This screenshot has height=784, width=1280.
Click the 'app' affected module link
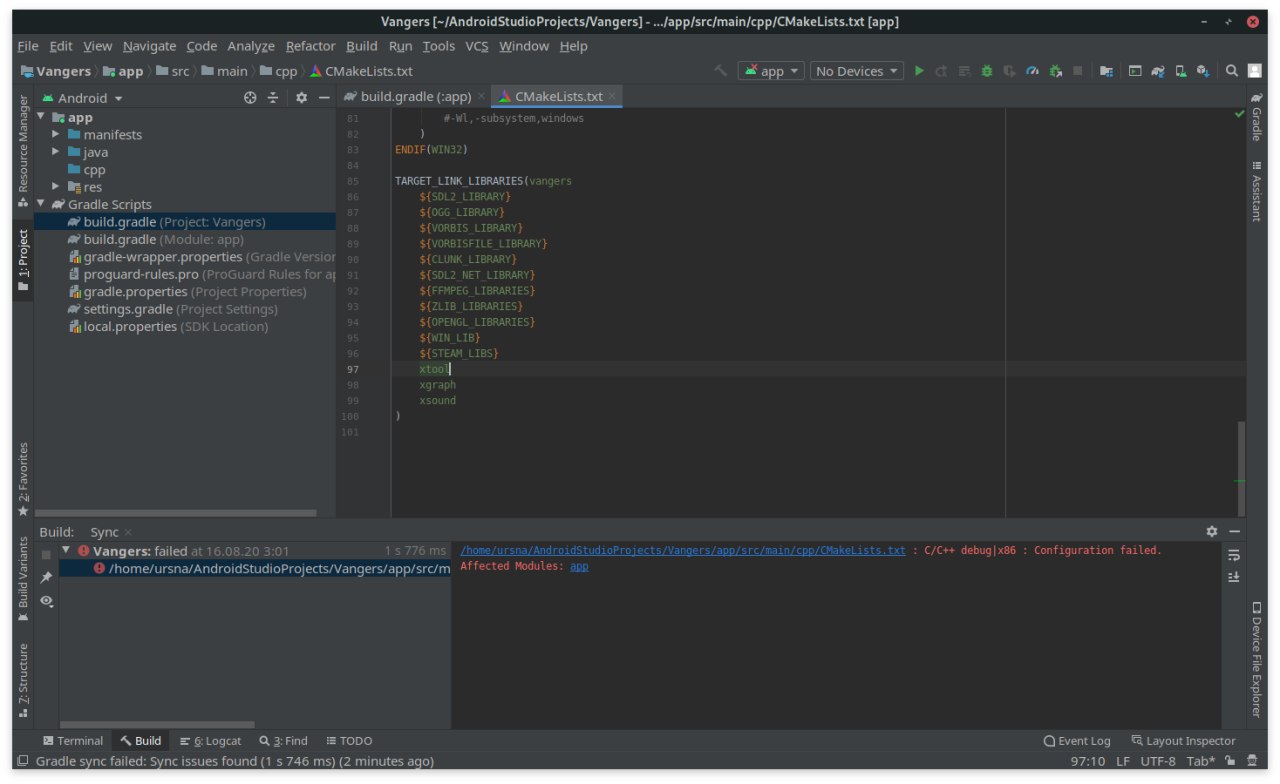[x=579, y=566]
